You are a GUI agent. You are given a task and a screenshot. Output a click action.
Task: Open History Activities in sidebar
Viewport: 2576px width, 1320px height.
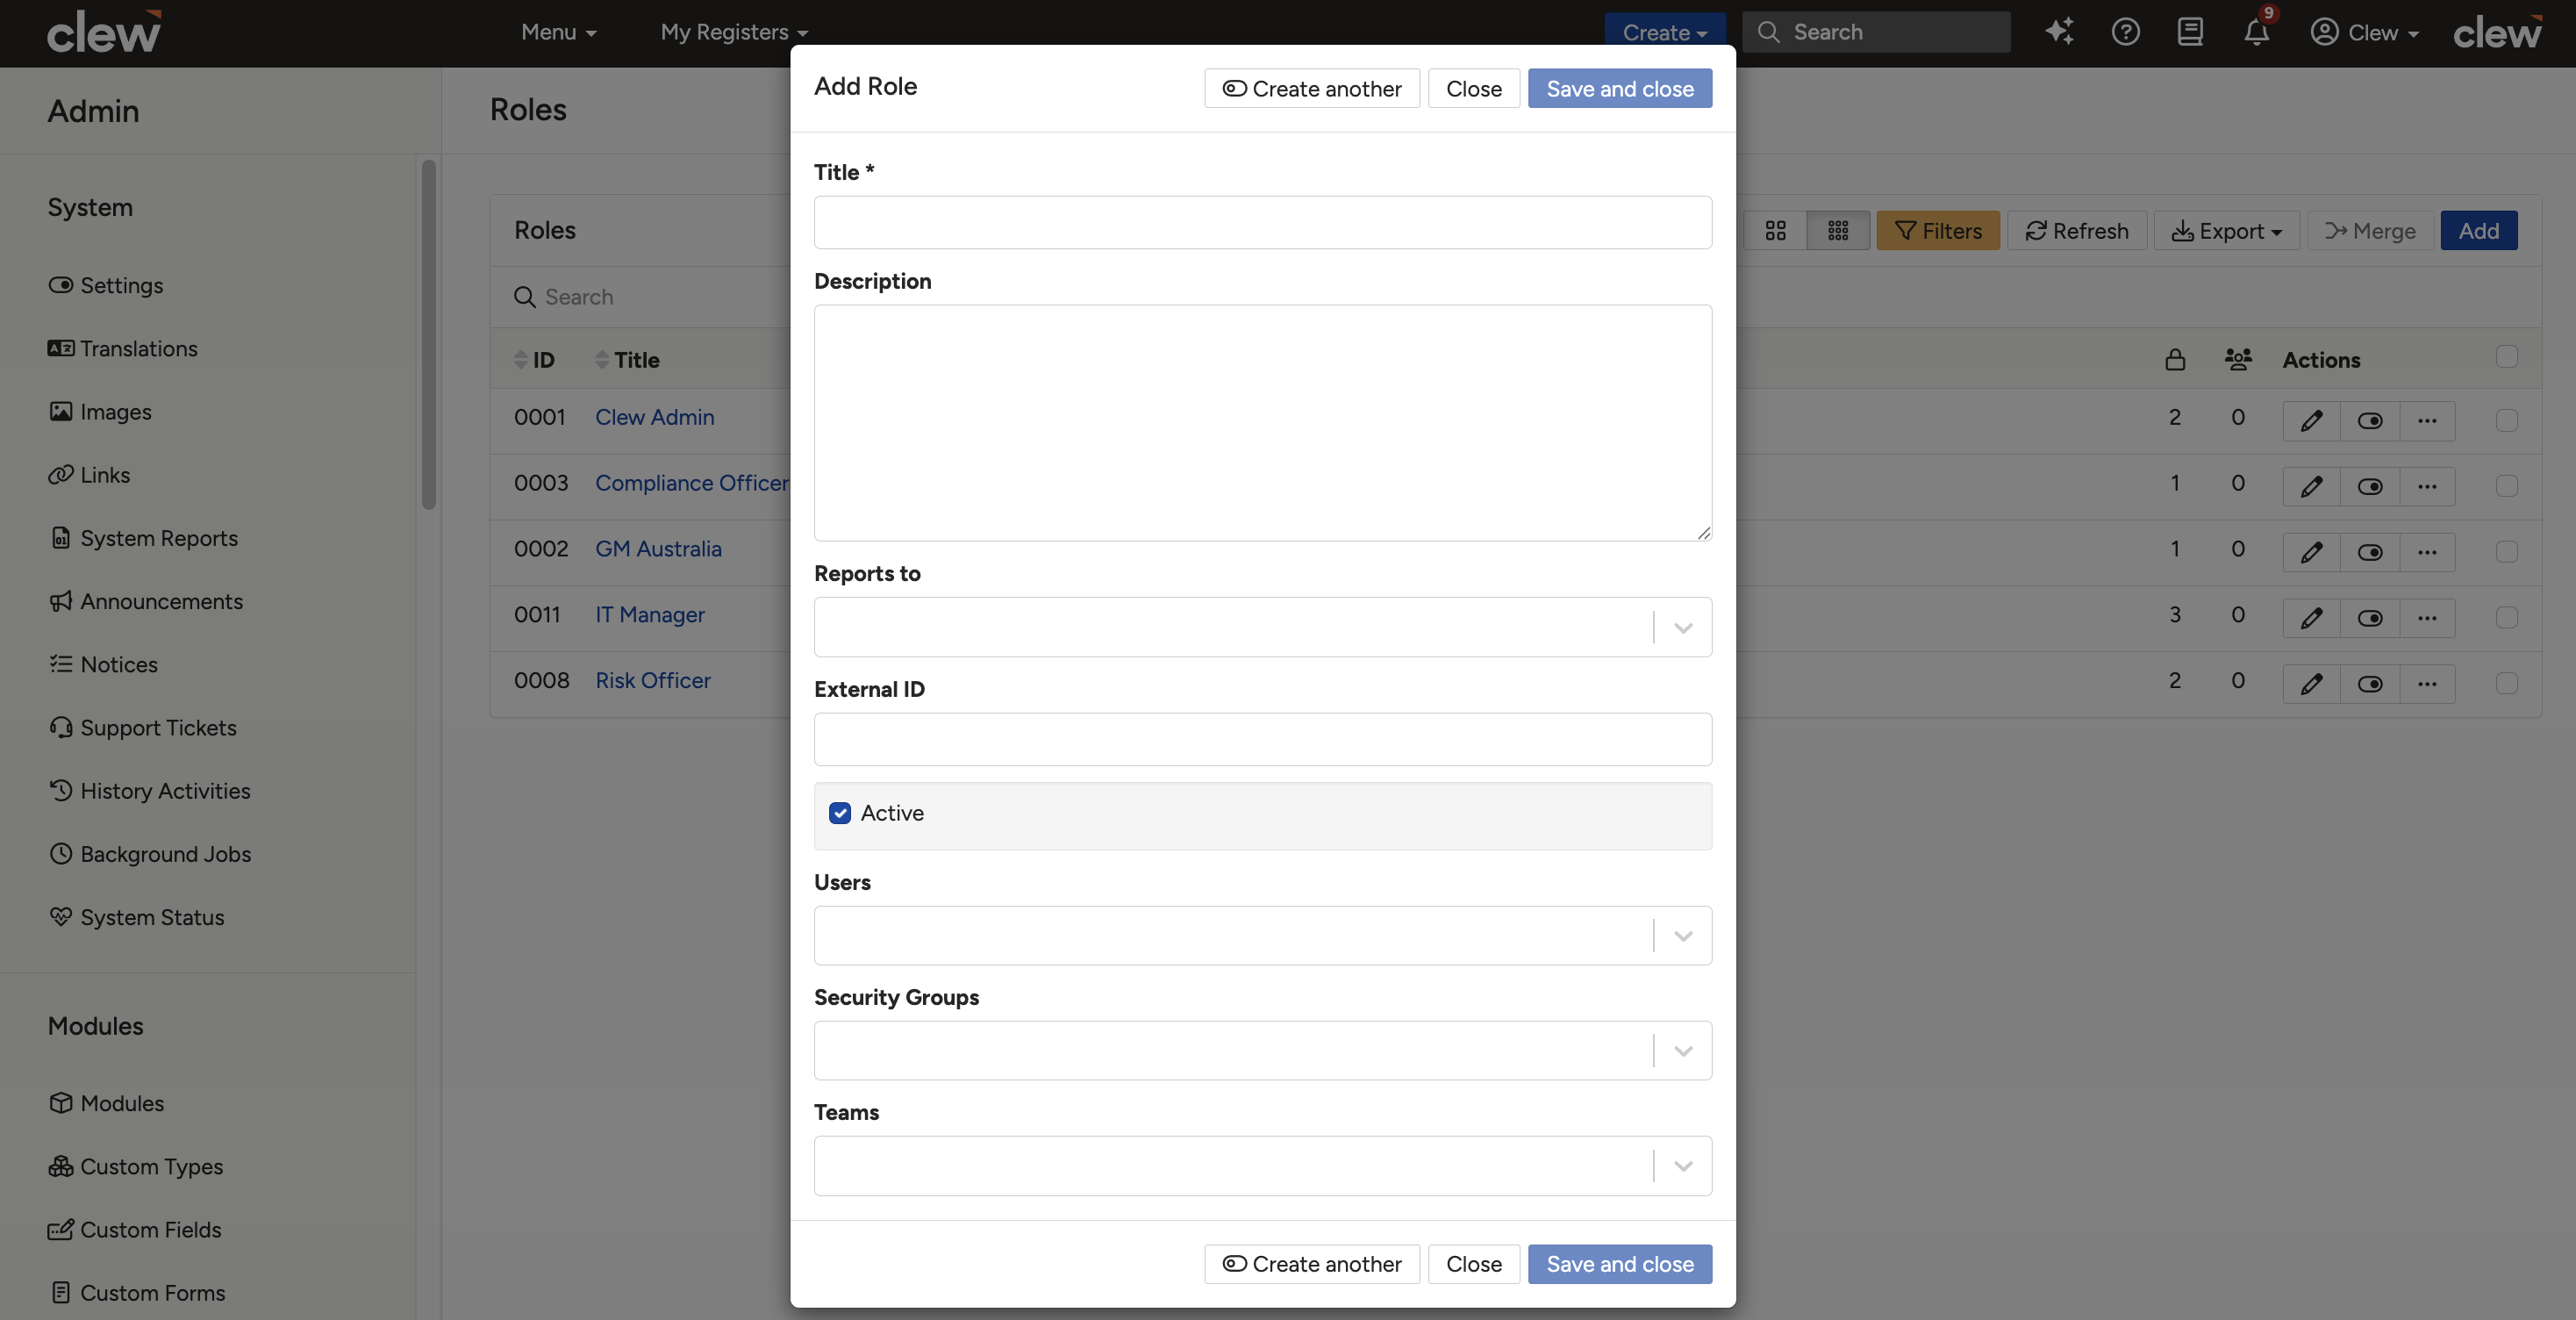[149, 792]
